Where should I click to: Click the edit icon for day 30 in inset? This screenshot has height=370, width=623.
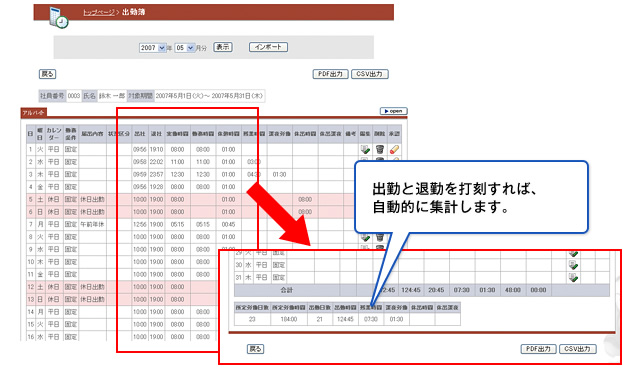[x=573, y=265]
